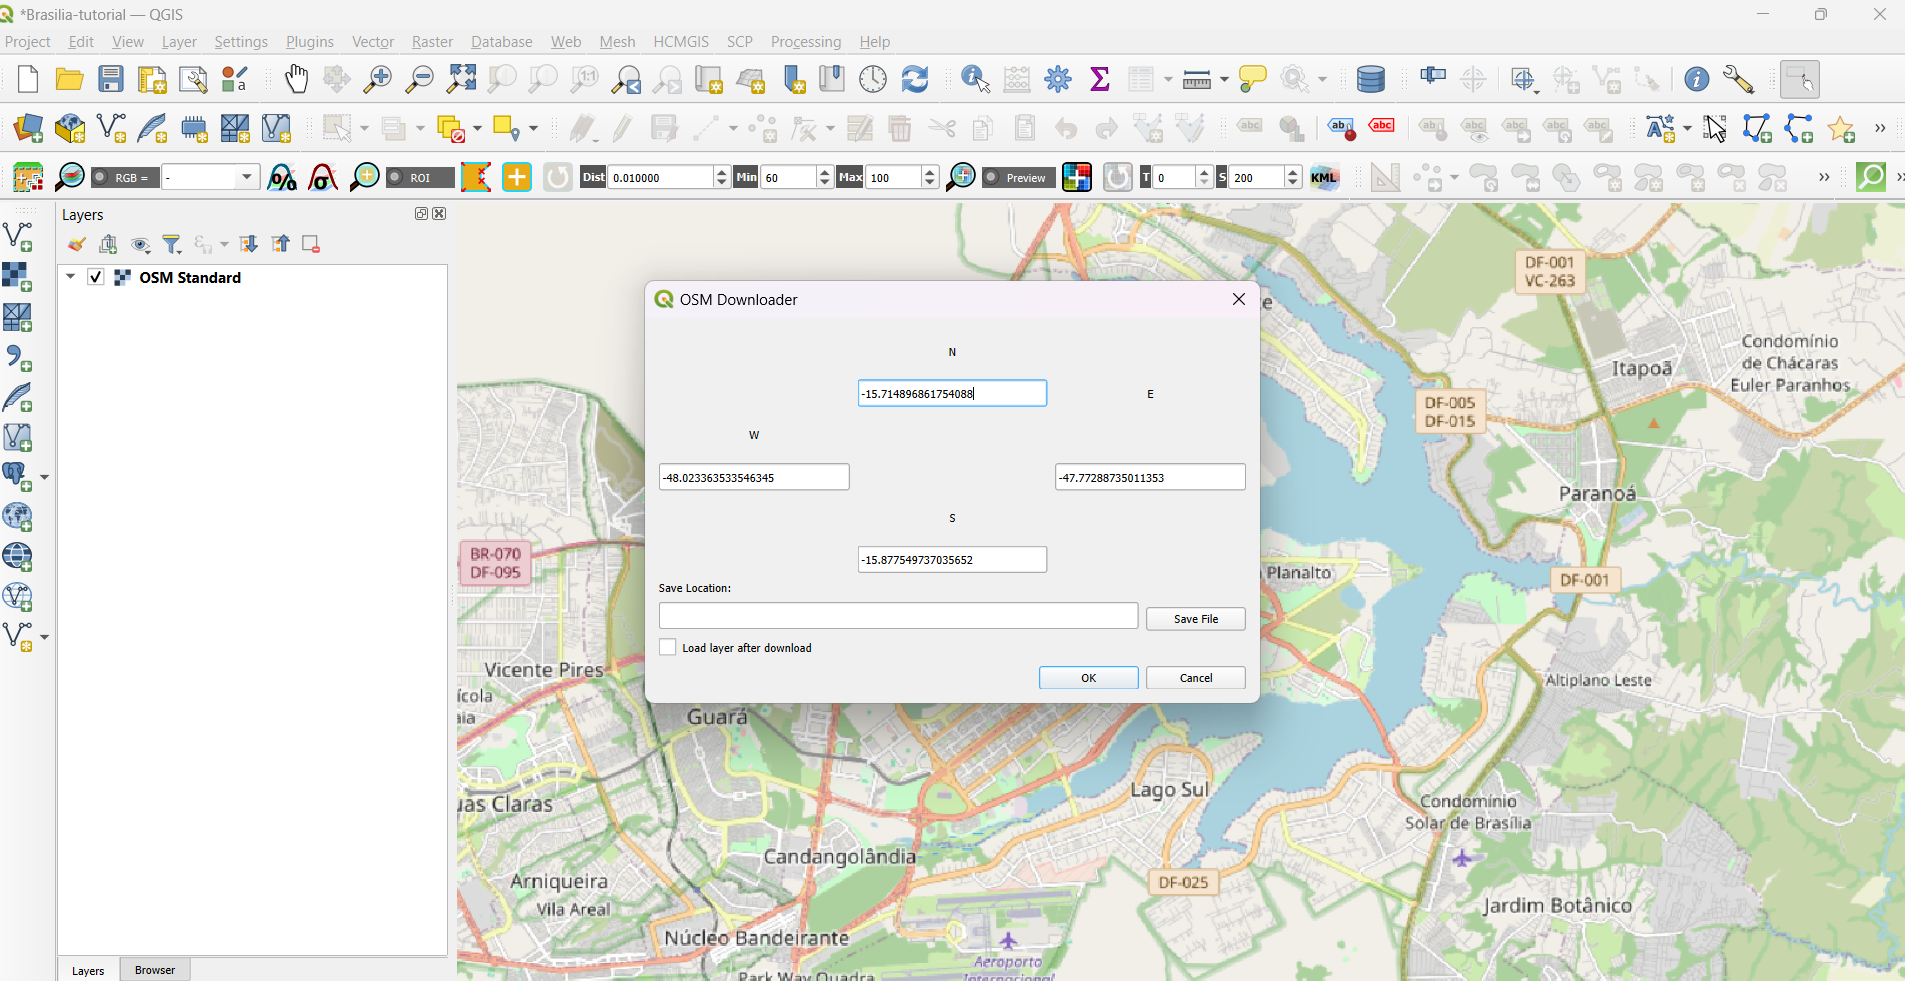Screen dimensions: 1905x981
Task: Adjust the Max value spinner arrows
Action: point(930,178)
